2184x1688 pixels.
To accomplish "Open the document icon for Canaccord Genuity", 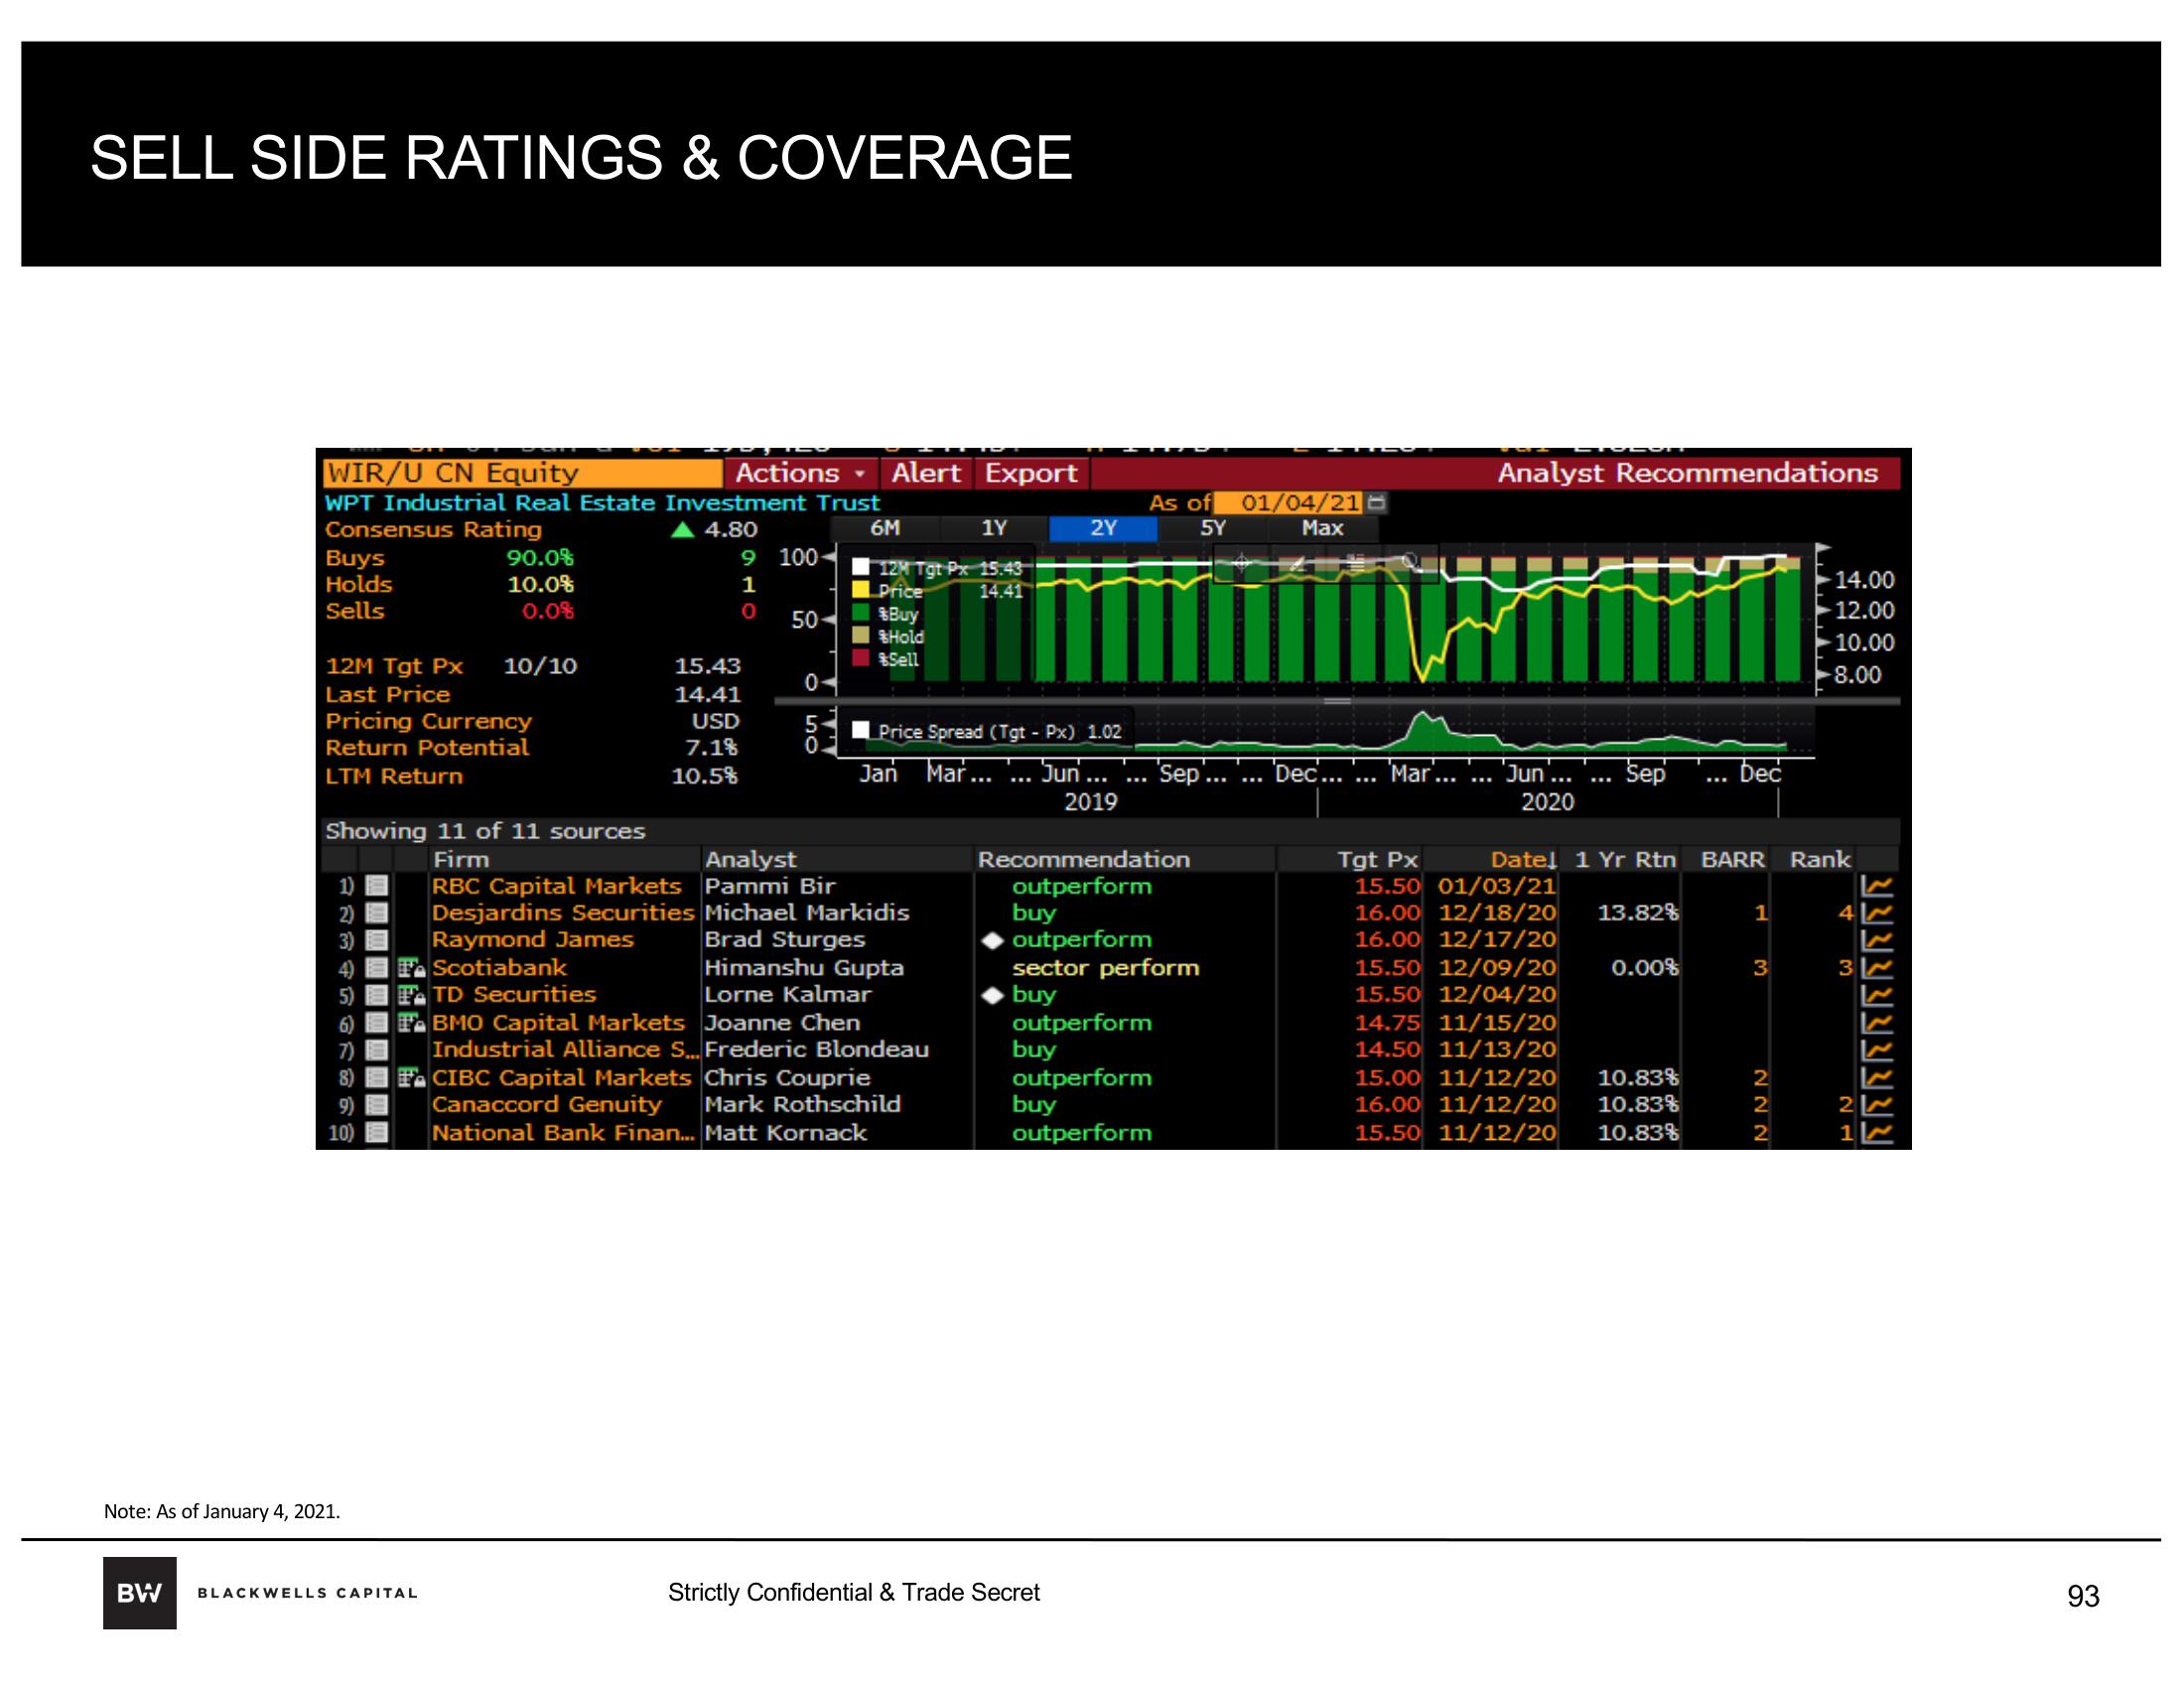I will [376, 1105].
